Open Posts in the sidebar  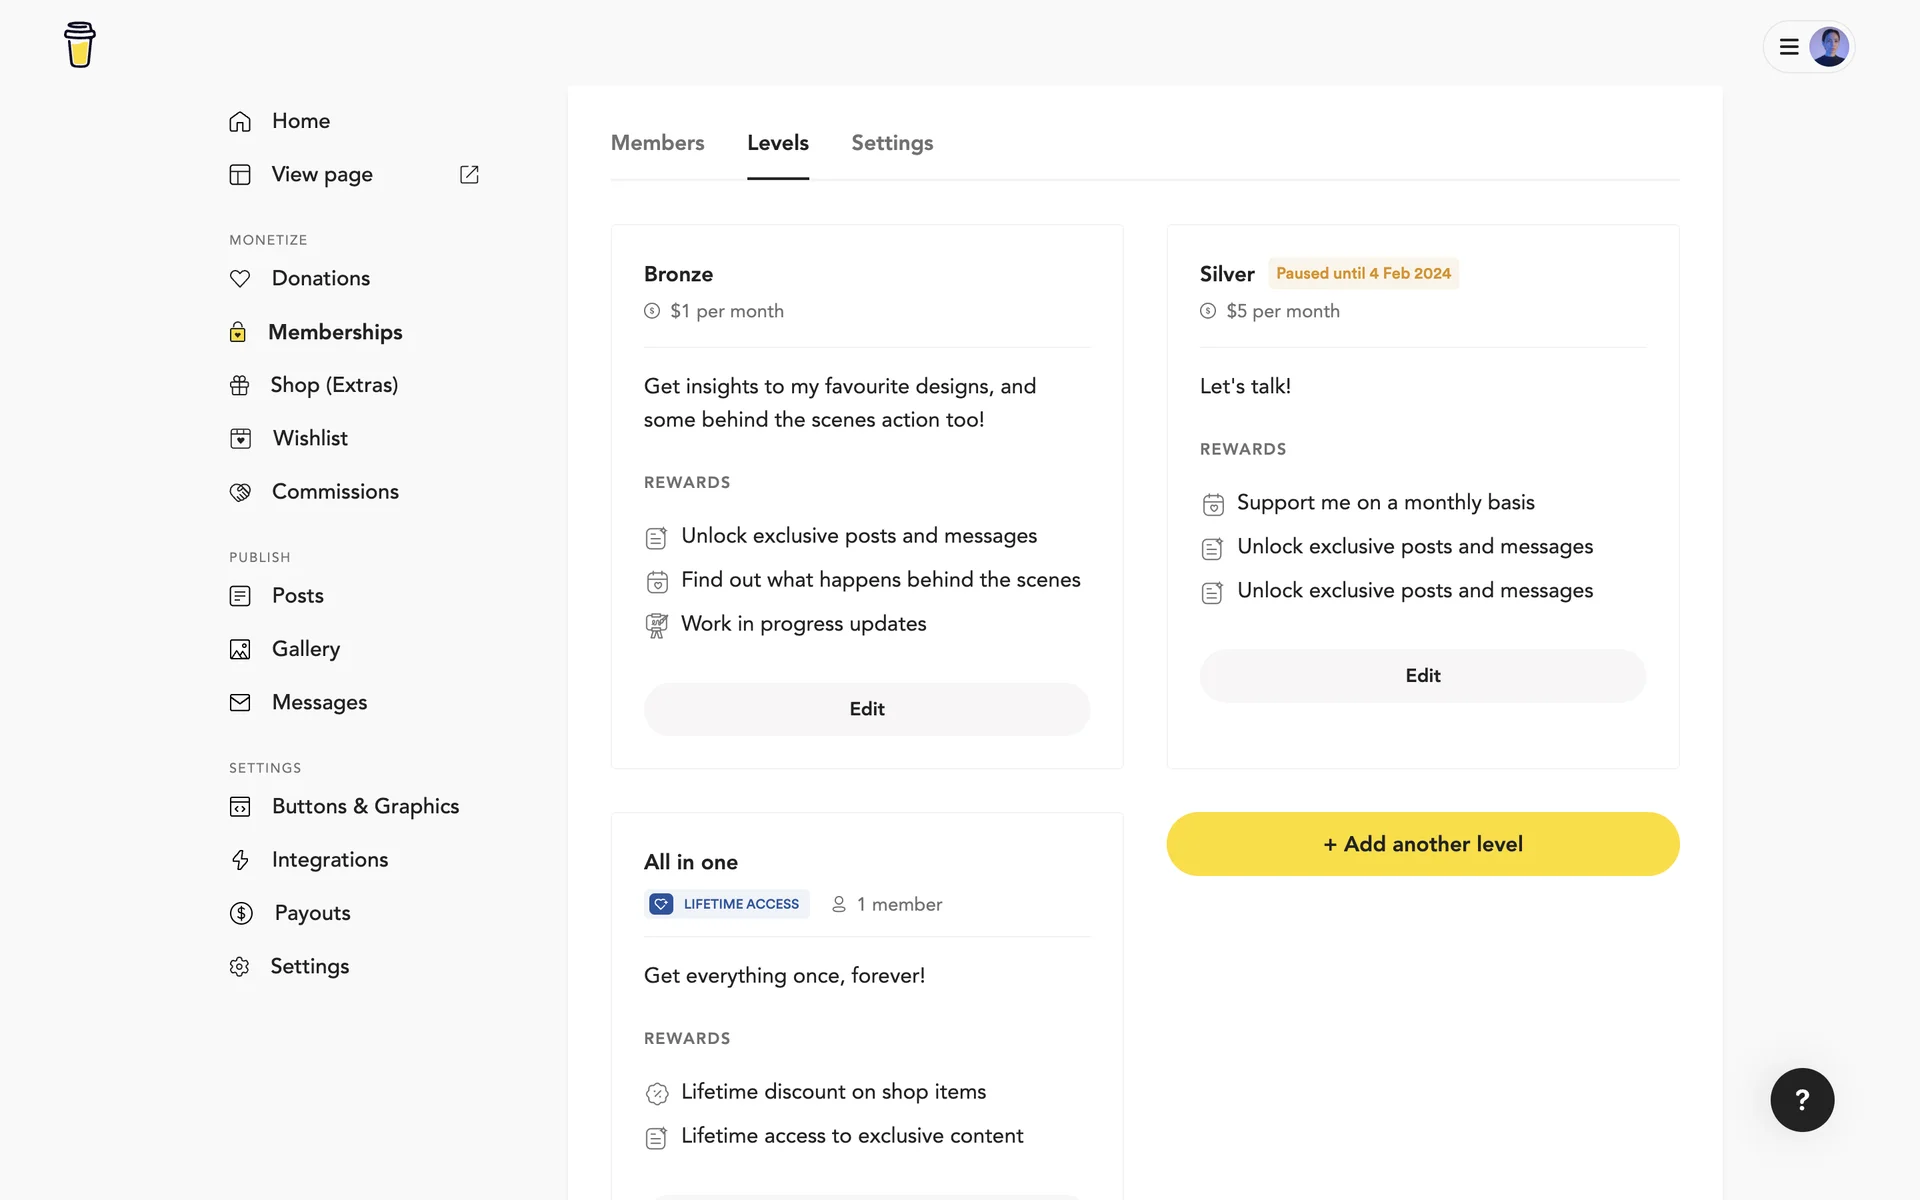pos(297,596)
